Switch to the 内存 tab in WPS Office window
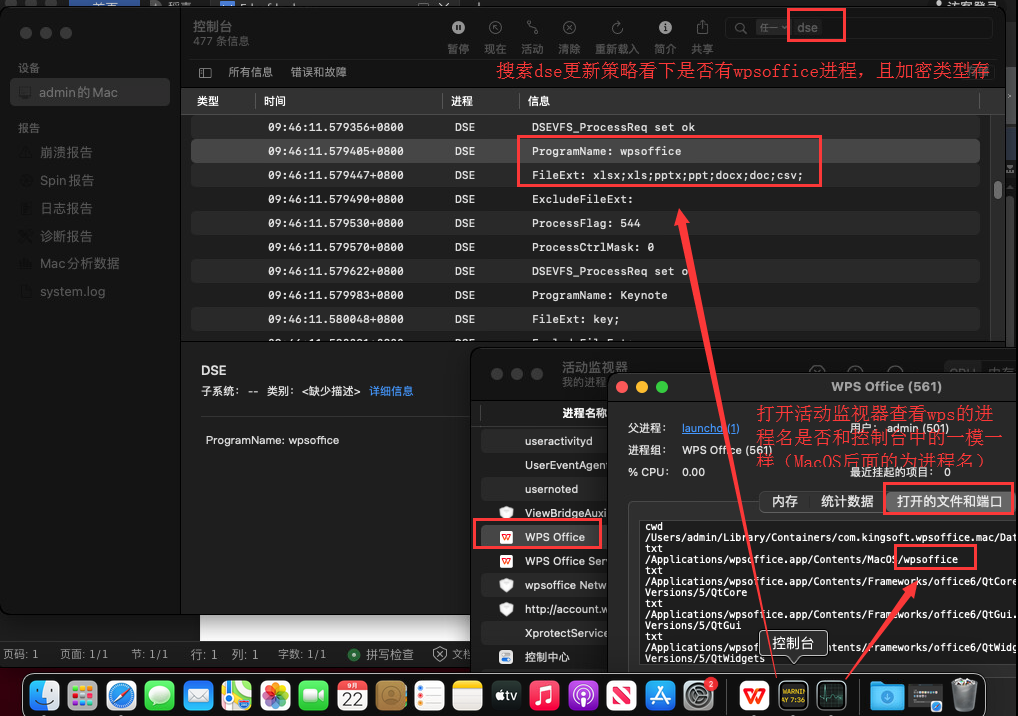The image size is (1018, 716). [x=784, y=501]
